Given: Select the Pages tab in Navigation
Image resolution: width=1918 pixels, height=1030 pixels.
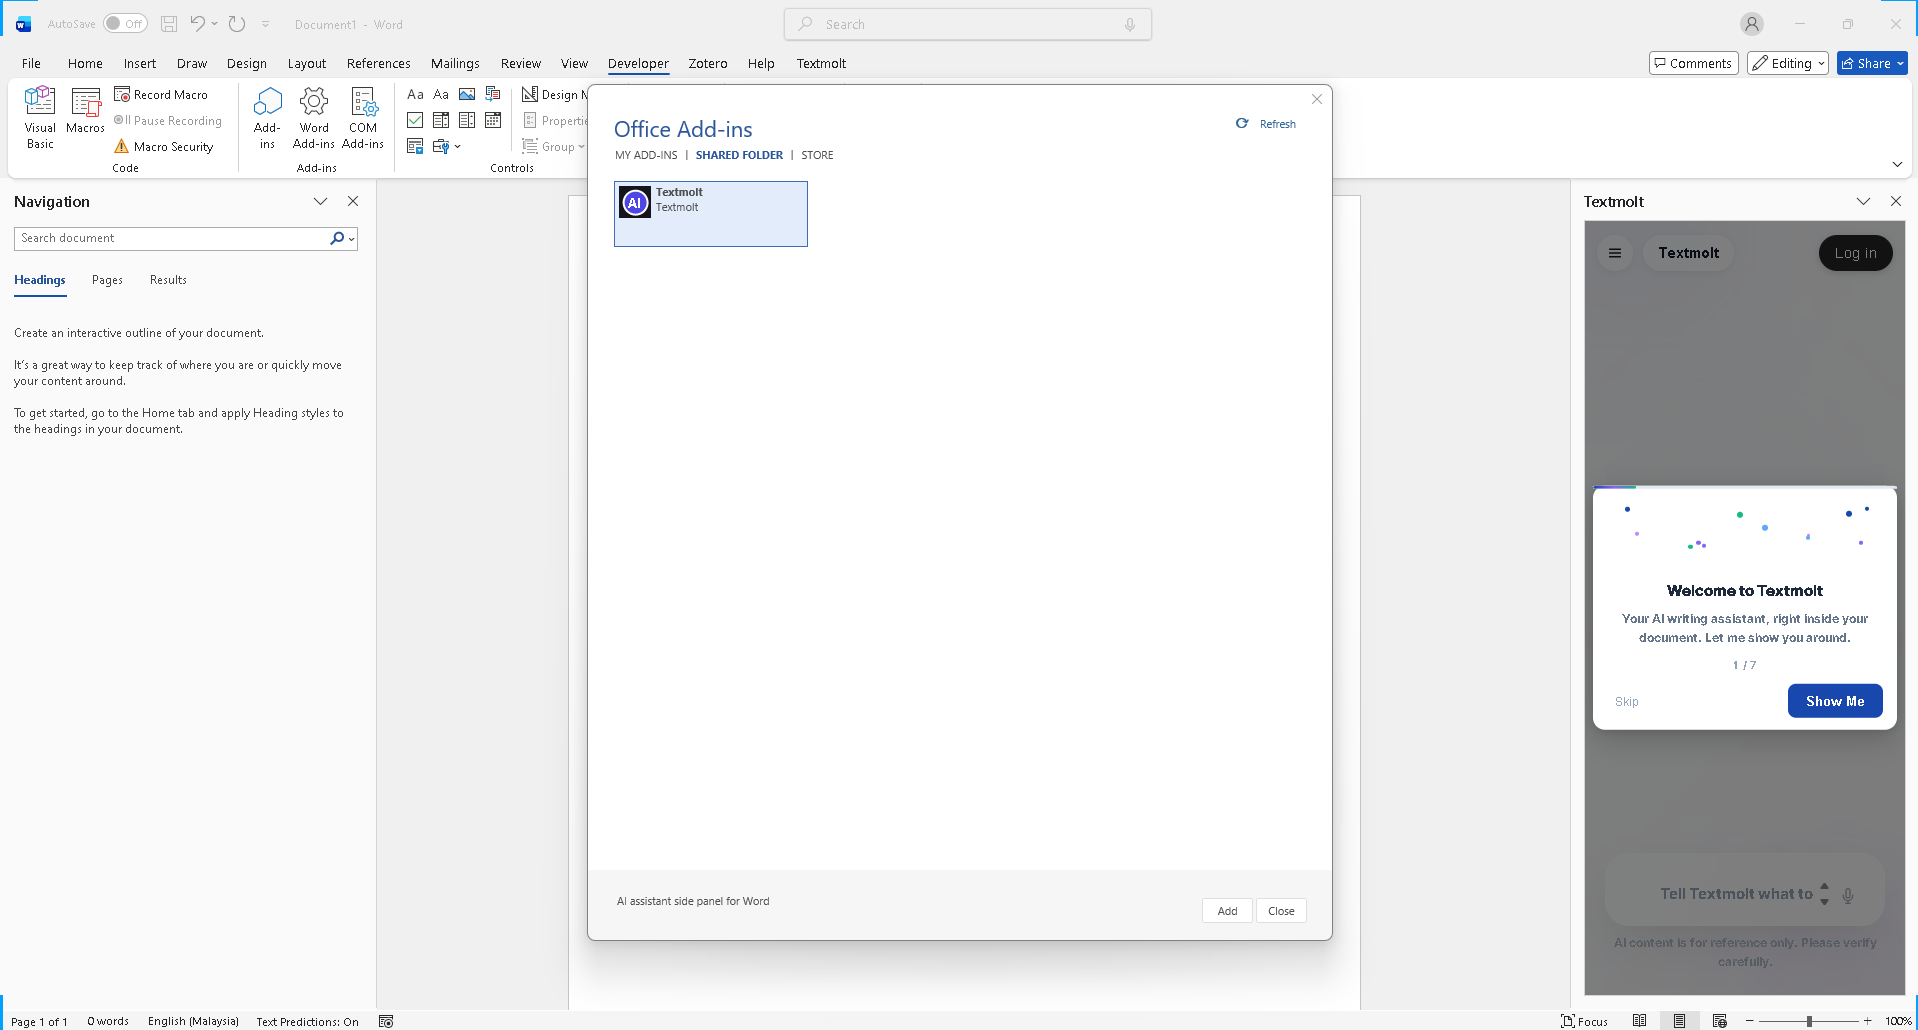Looking at the screenshot, I should [x=107, y=280].
